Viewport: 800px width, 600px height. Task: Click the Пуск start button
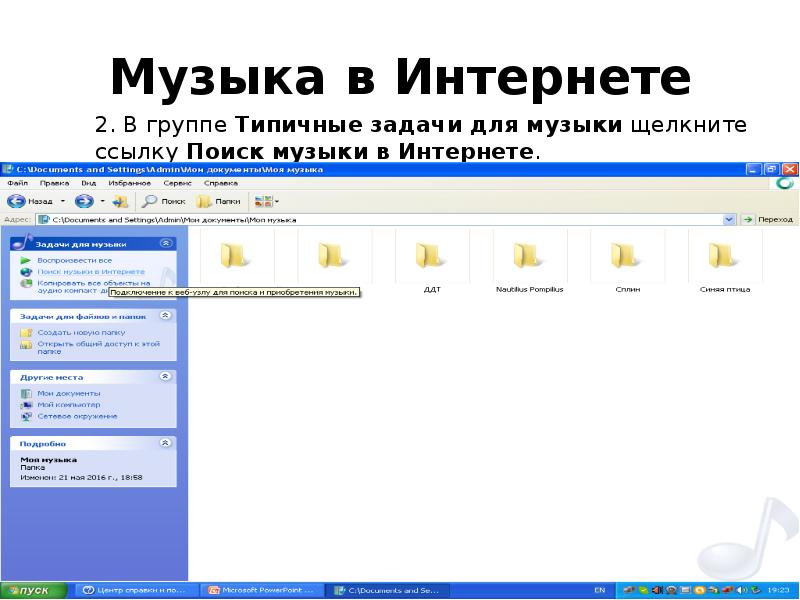click(x=34, y=590)
